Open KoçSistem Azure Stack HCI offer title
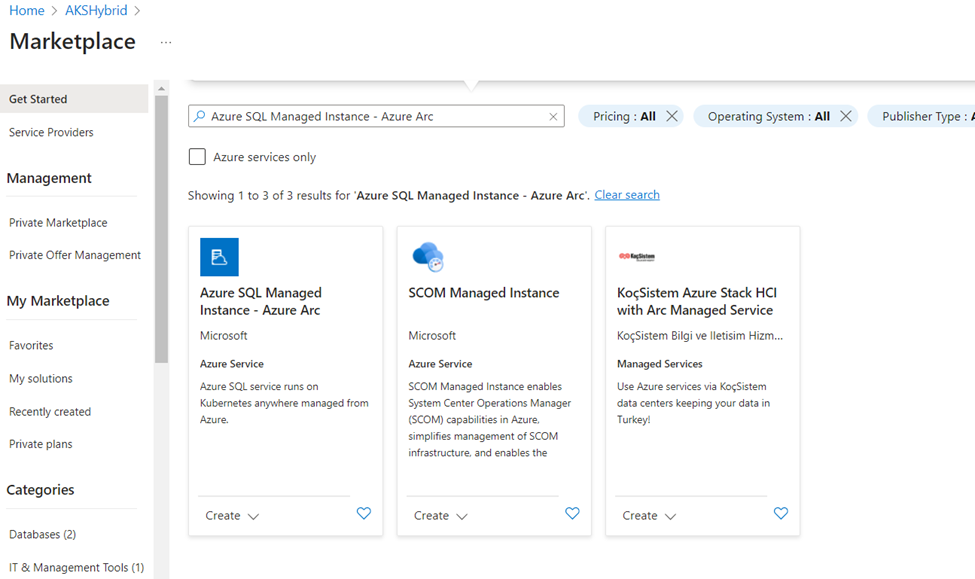Image resolution: width=975 pixels, height=579 pixels. tap(696, 301)
